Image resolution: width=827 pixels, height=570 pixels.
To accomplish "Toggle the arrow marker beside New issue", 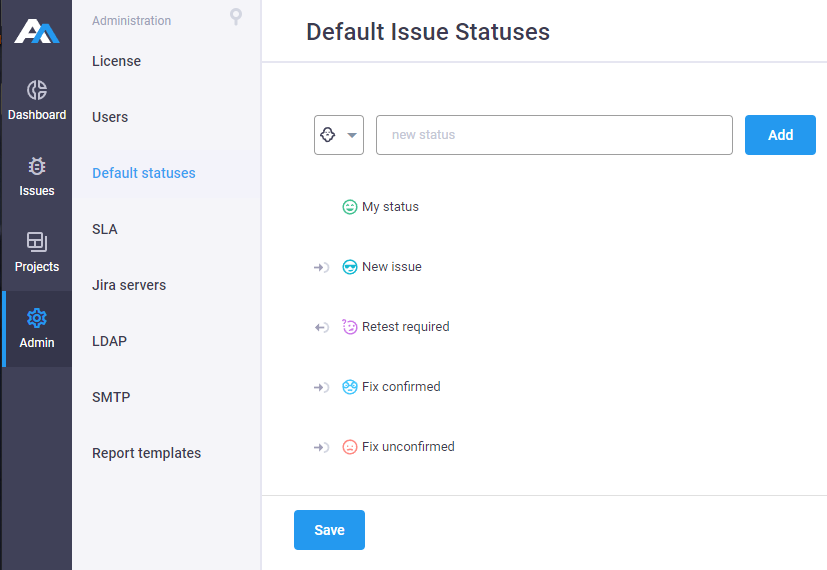I will pos(321,267).
